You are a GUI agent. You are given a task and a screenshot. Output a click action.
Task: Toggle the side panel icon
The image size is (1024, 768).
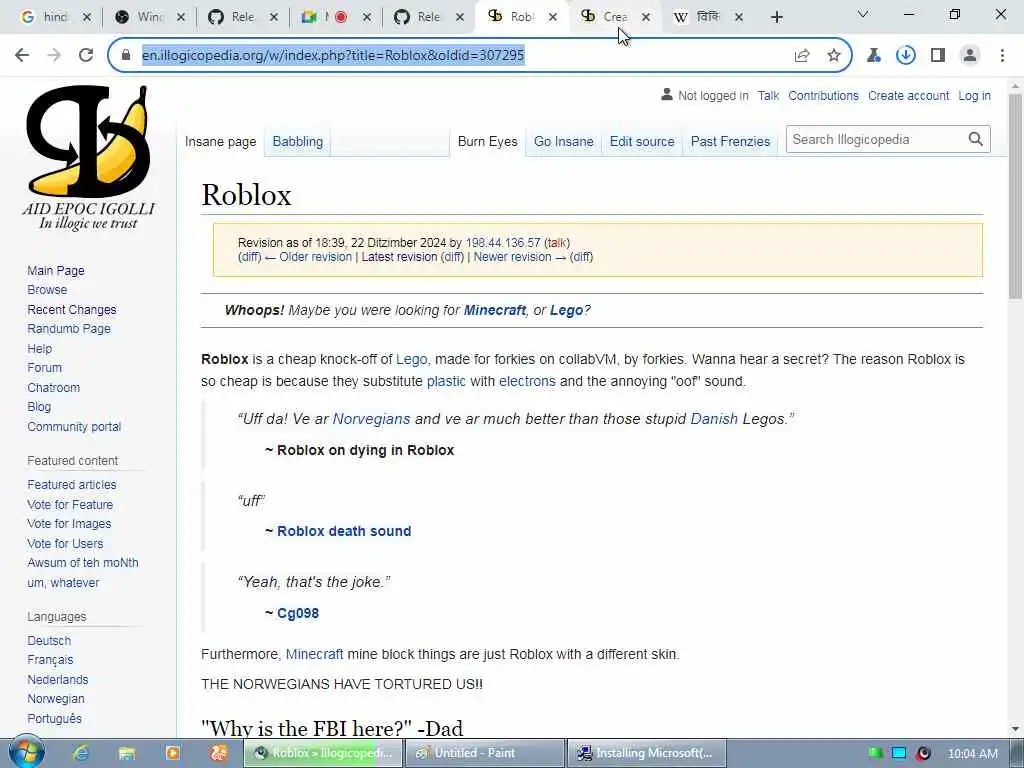click(x=938, y=56)
